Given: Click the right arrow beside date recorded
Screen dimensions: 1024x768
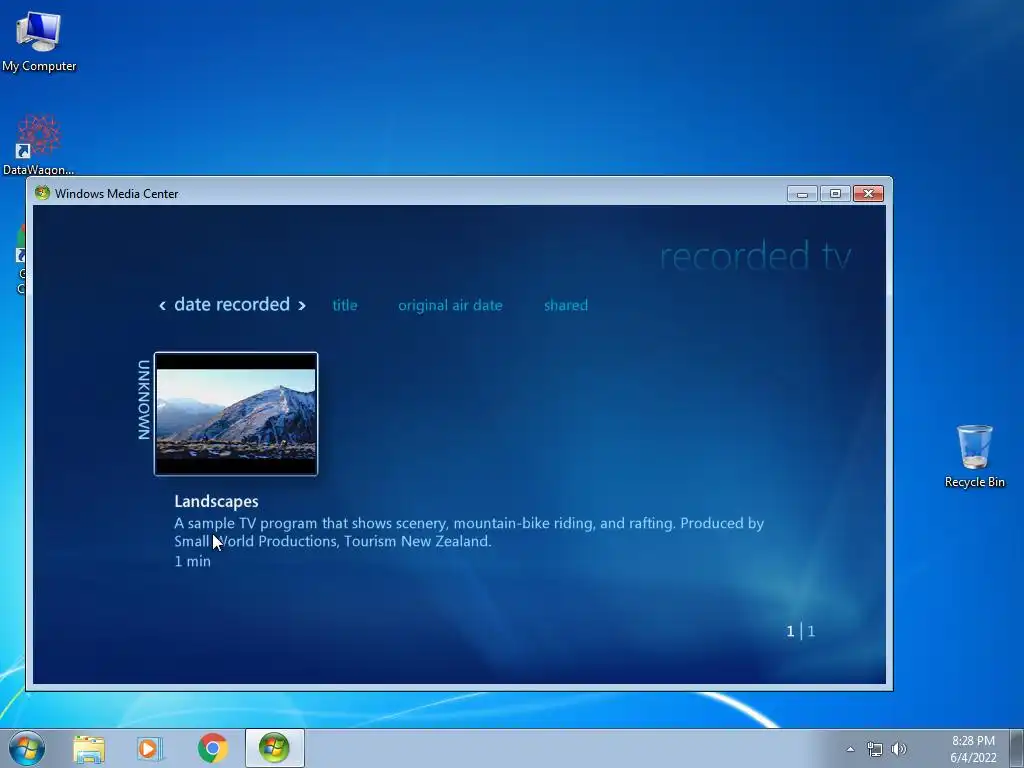Looking at the screenshot, I should pyautogui.click(x=302, y=305).
